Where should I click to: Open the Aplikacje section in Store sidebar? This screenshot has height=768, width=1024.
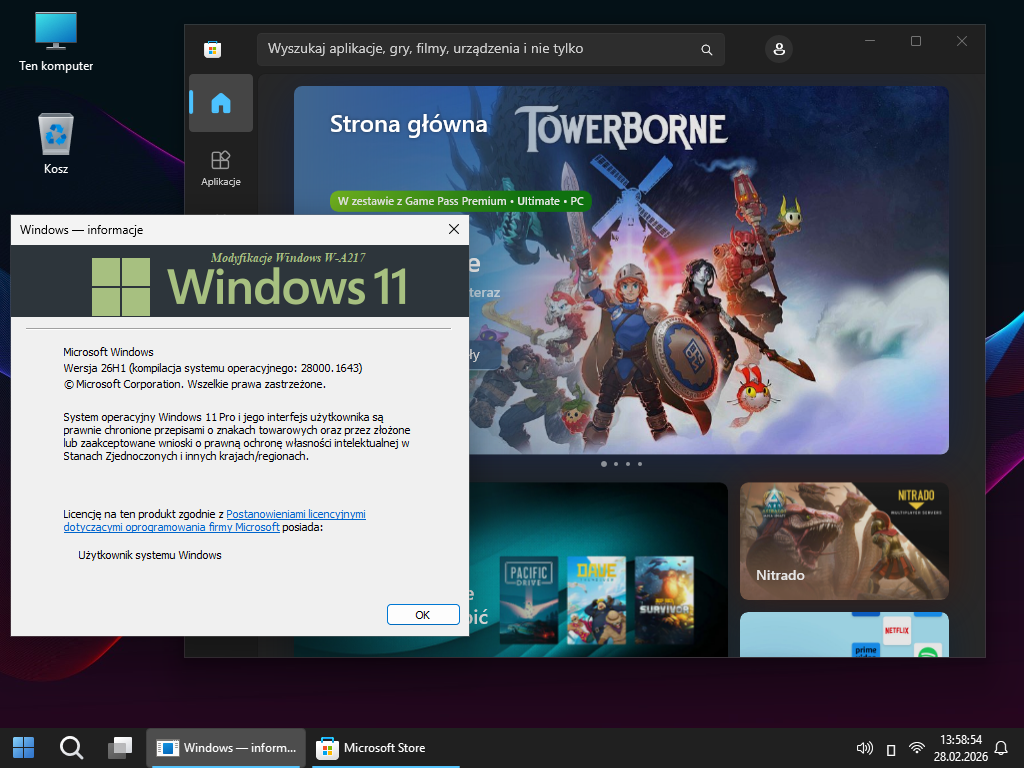(x=221, y=167)
